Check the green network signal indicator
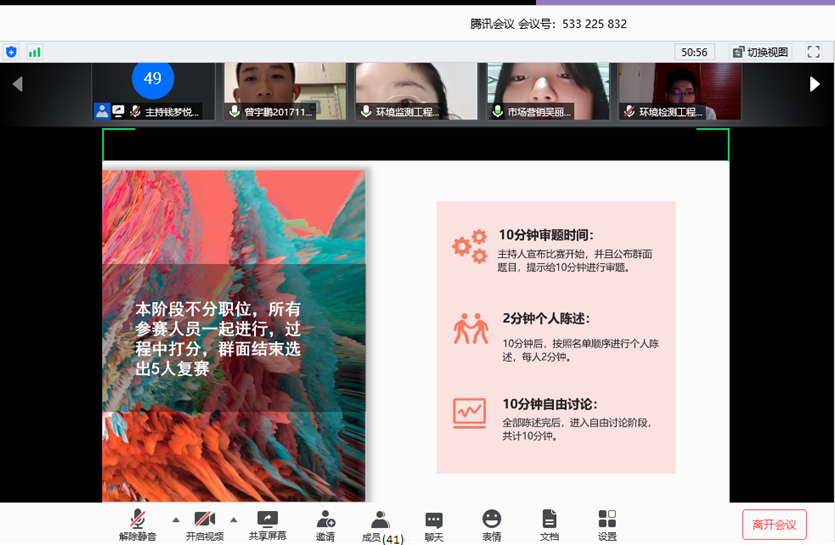This screenshot has width=835, height=545. [x=35, y=52]
